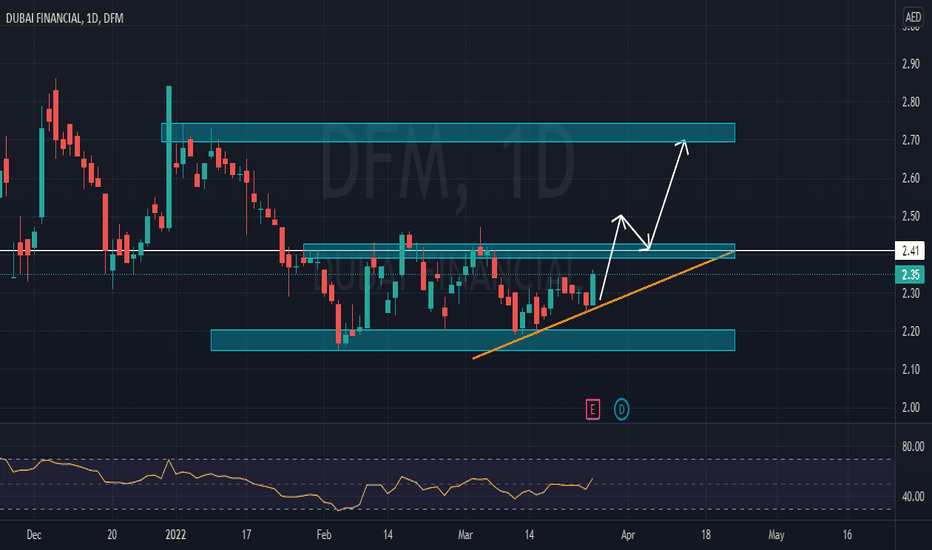Click the 20 date label on time axis
This screenshot has height=550, width=932.
pyautogui.click(x=112, y=535)
